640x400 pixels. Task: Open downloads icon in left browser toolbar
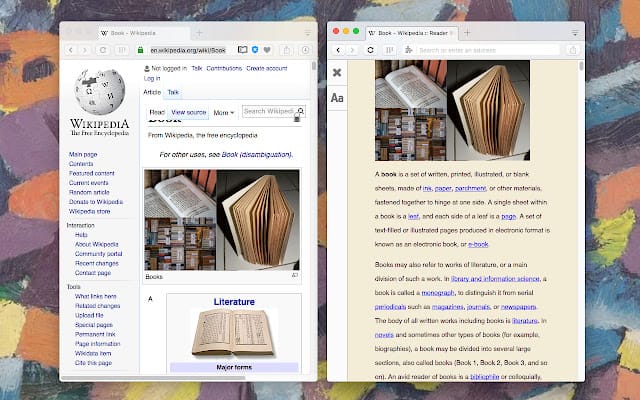(x=304, y=49)
